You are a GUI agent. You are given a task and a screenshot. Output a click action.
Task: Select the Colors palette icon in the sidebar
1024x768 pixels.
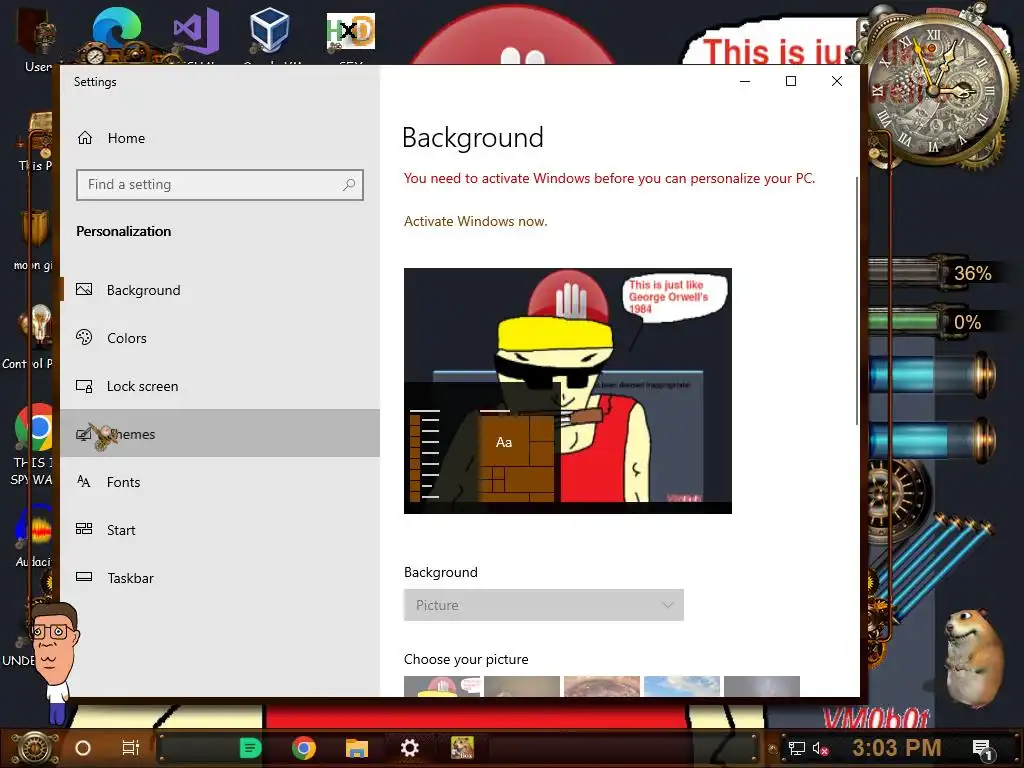click(x=84, y=337)
